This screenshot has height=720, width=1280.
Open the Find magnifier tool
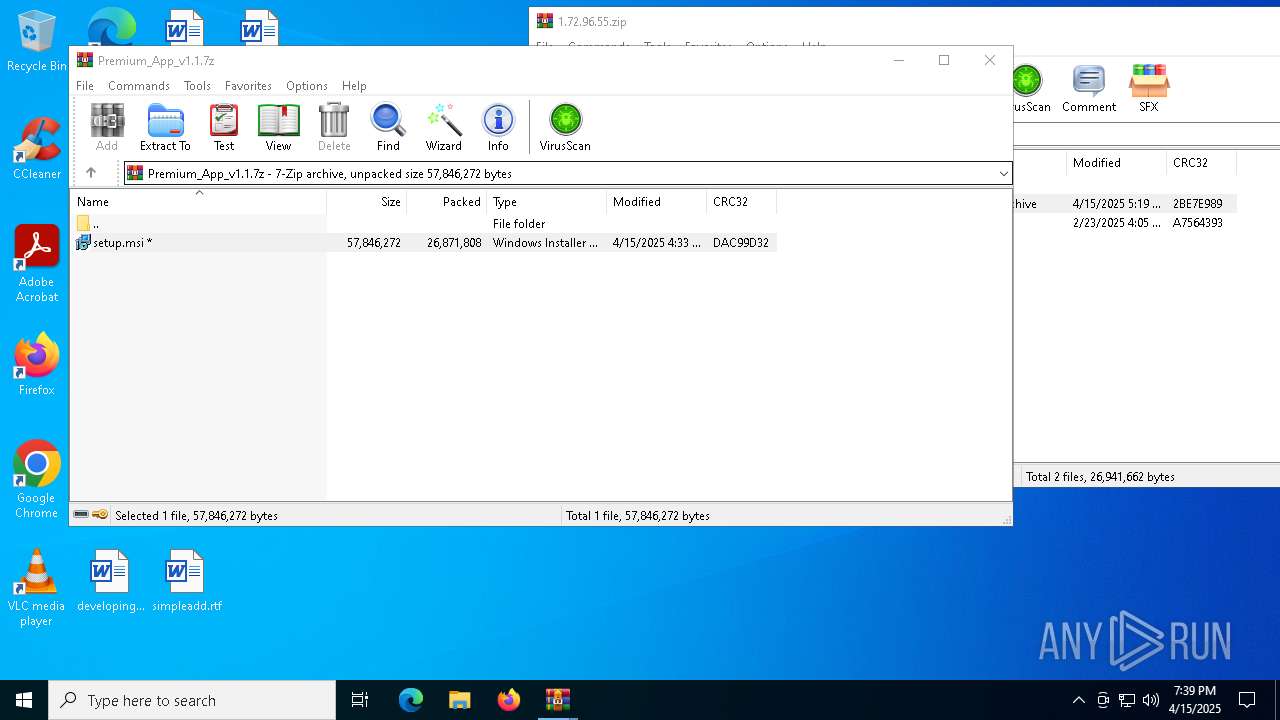coord(388,127)
